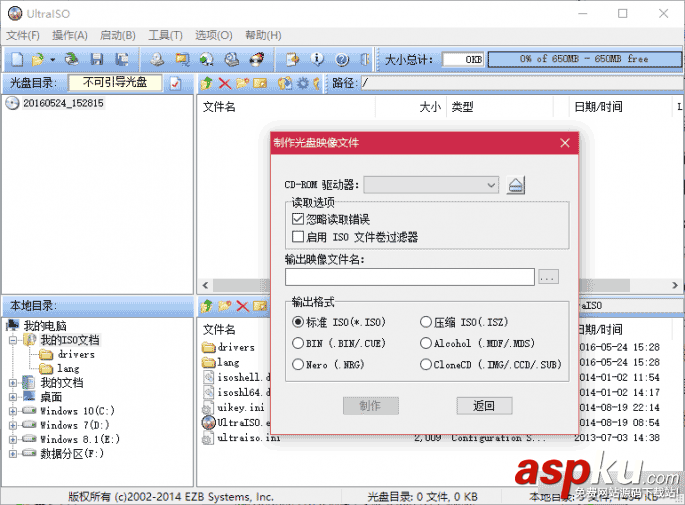
Task: Click the 返回 button in dialog
Action: tap(484, 406)
